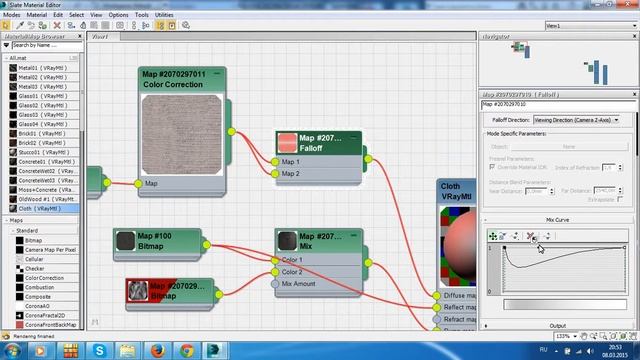This screenshot has width=640, height=360.
Task: Collapse the Color Correction node
Action: click(x=217, y=74)
